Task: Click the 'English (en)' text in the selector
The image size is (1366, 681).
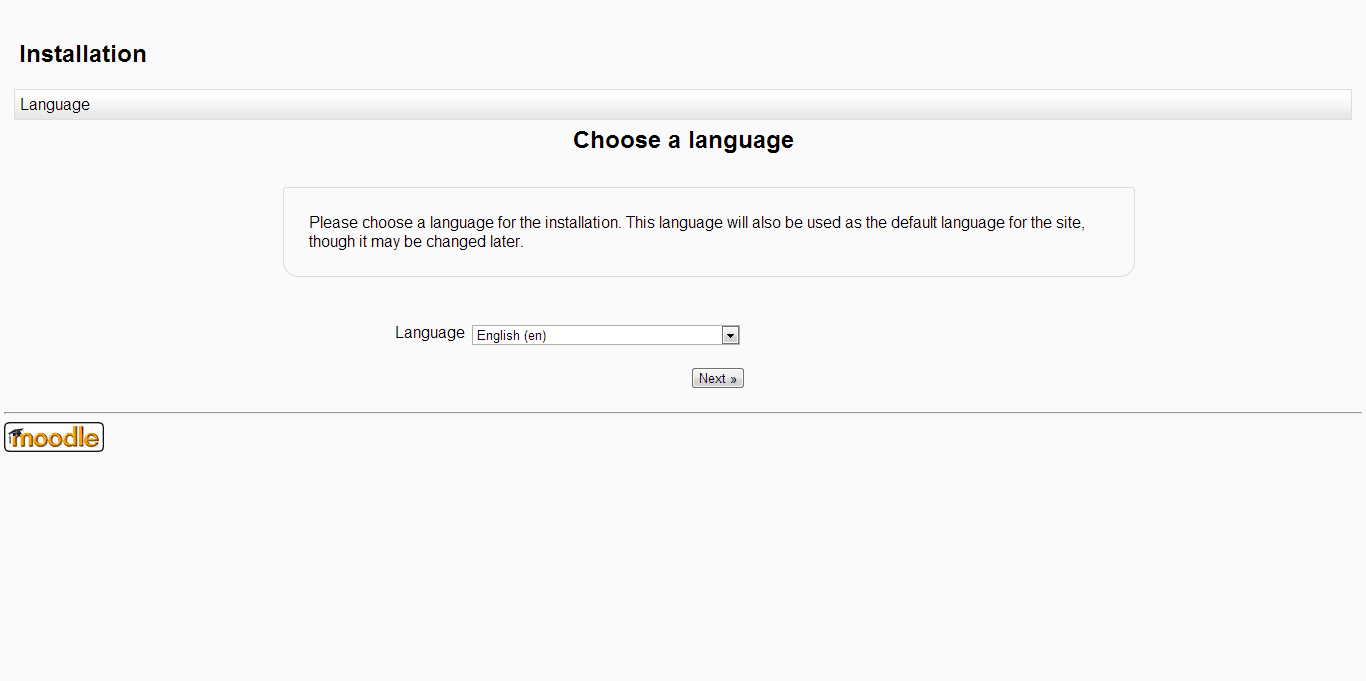Action: (511, 336)
